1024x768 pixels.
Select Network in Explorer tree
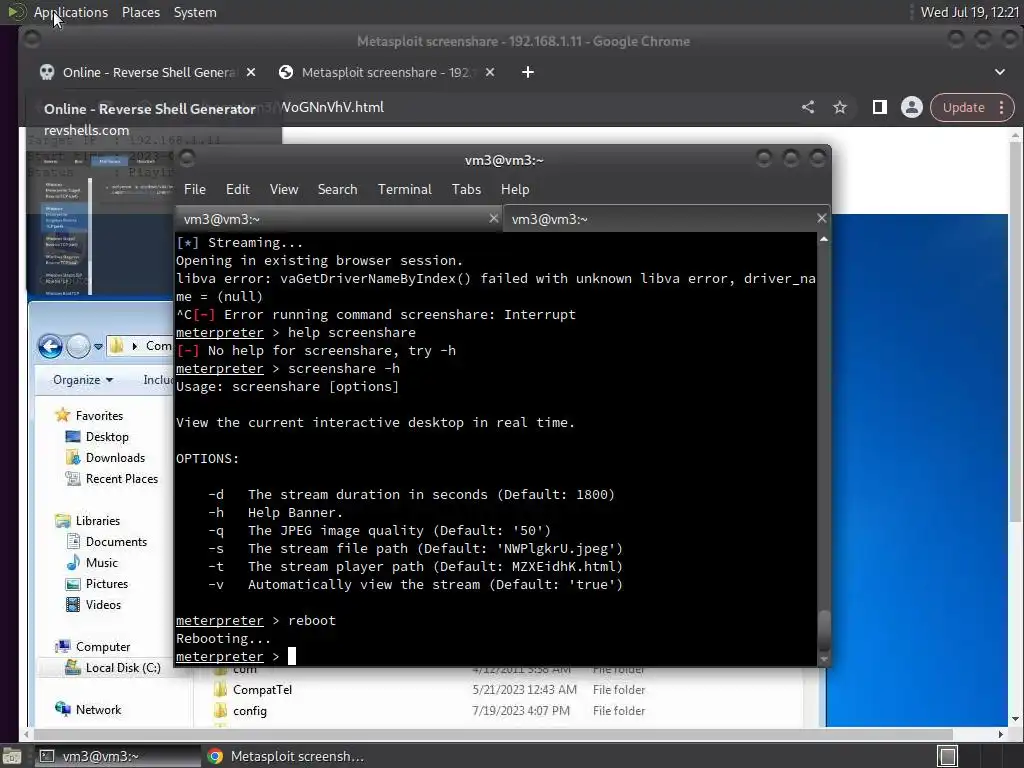pos(88,710)
